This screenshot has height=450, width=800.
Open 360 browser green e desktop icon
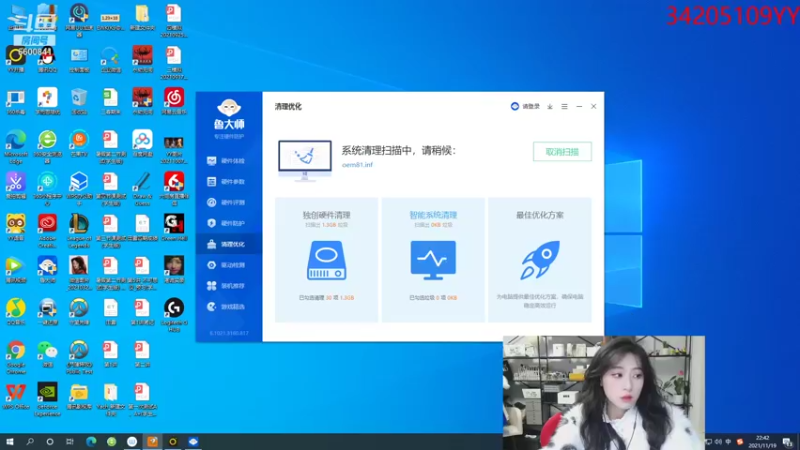pos(47,147)
